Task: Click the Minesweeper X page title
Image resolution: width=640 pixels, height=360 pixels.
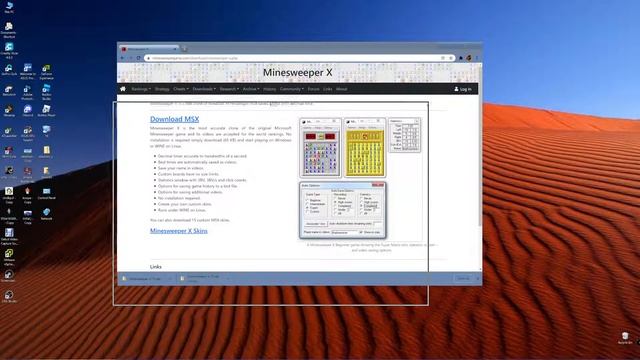Action: point(298,73)
